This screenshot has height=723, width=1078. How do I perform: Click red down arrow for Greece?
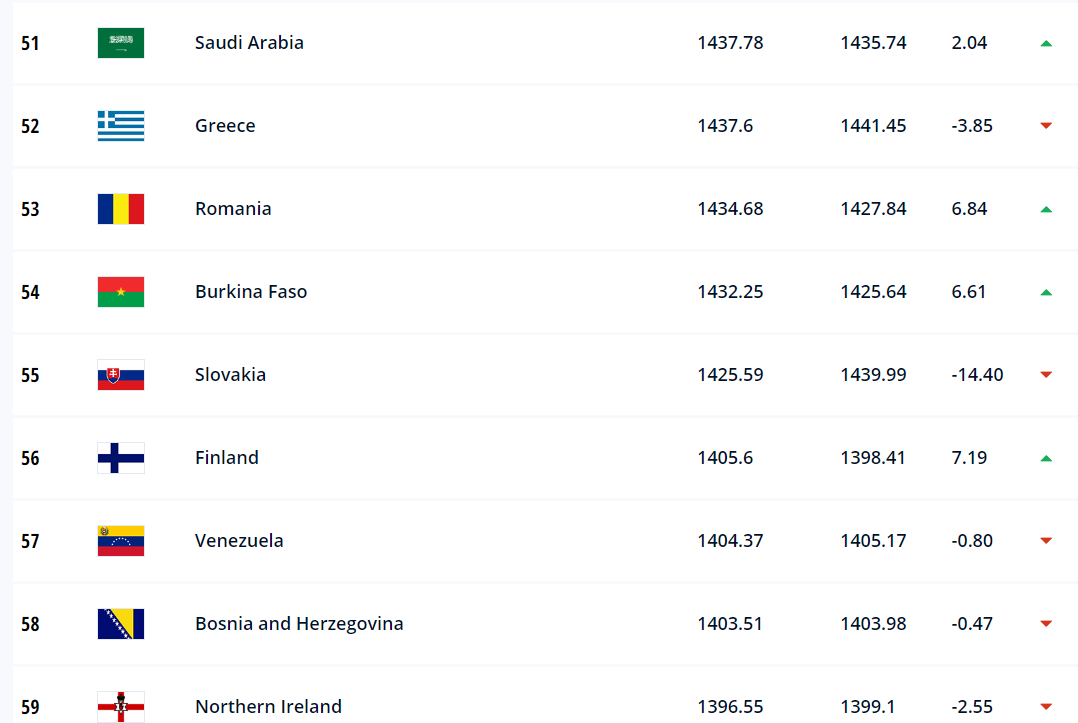pos(1046,126)
